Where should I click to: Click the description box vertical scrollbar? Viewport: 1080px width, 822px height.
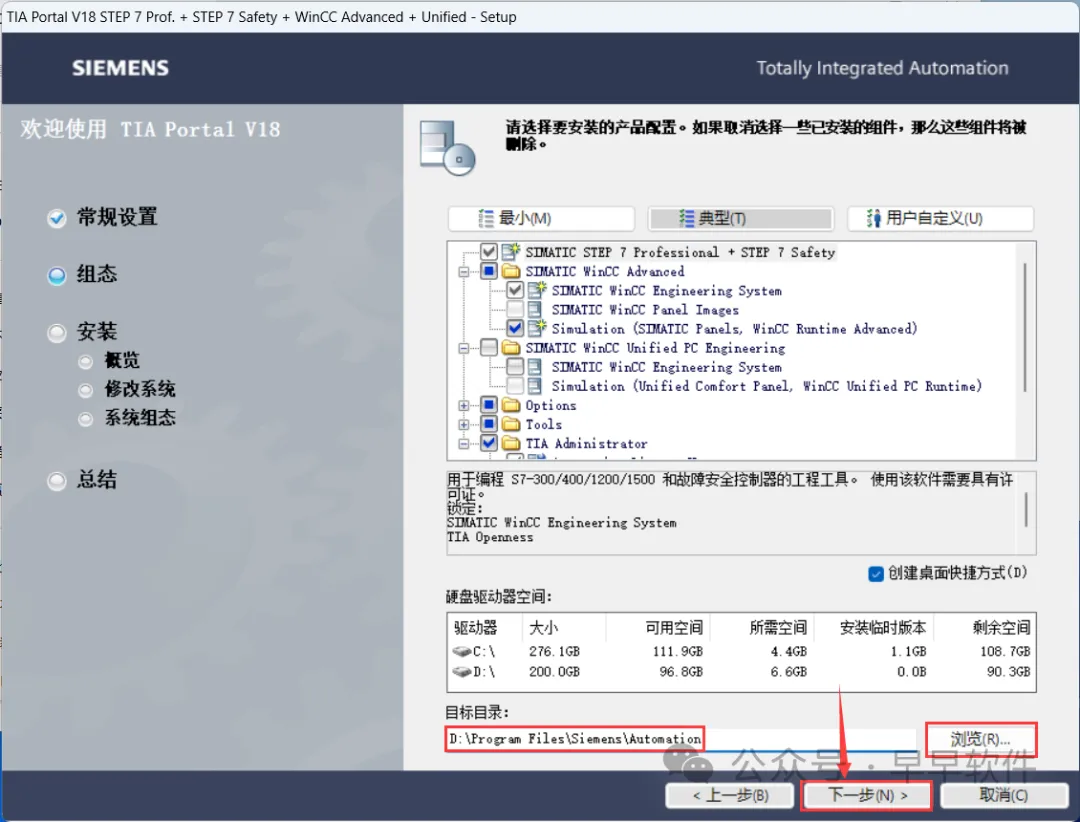pyautogui.click(x=1026, y=510)
